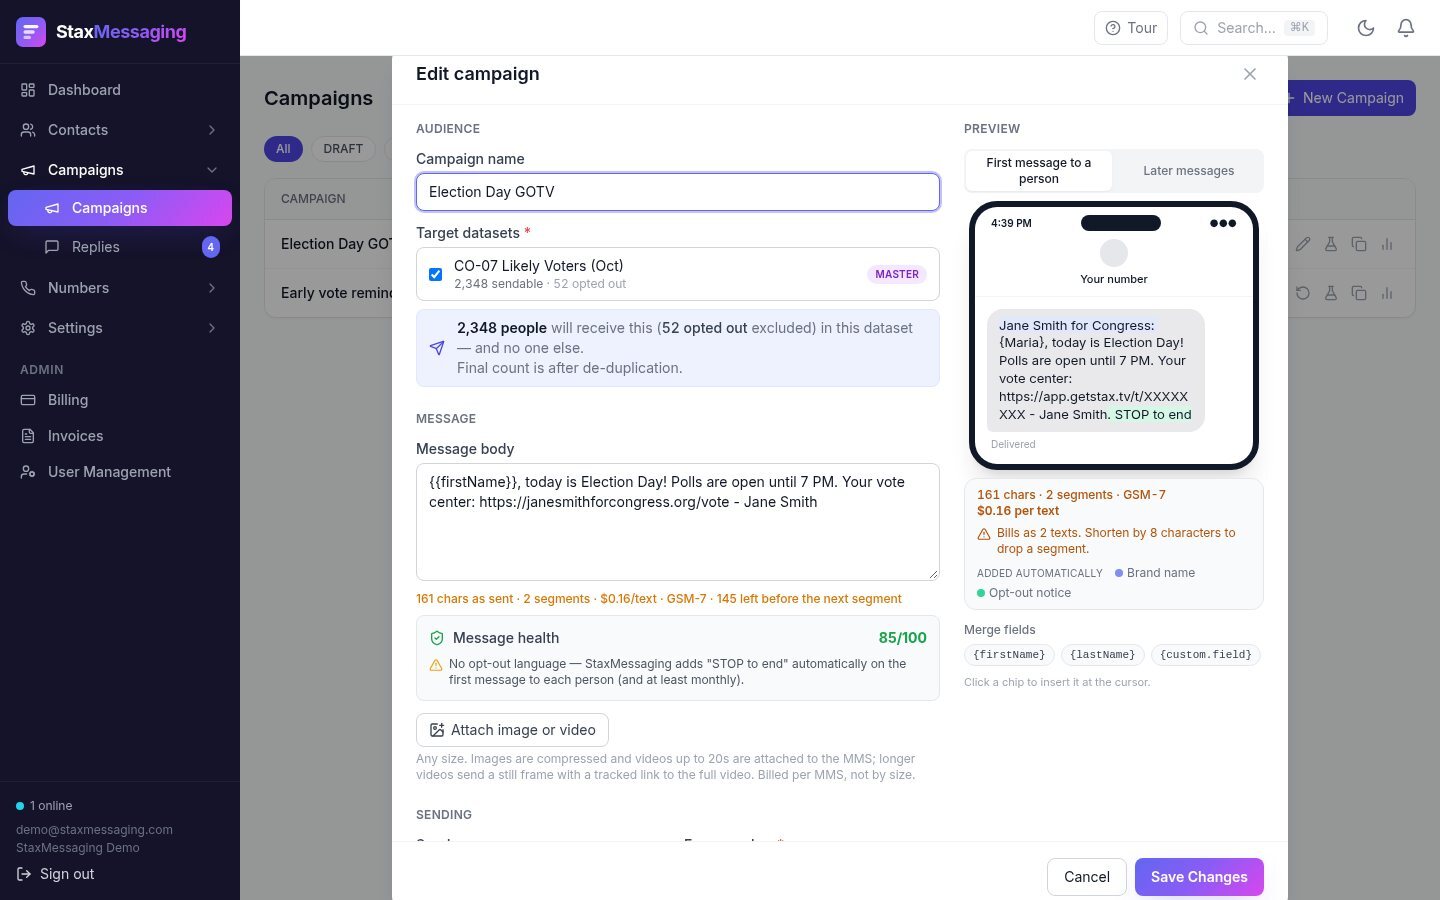Open Billing admin page
The height and width of the screenshot is (900, 1440).
(120, 400)
